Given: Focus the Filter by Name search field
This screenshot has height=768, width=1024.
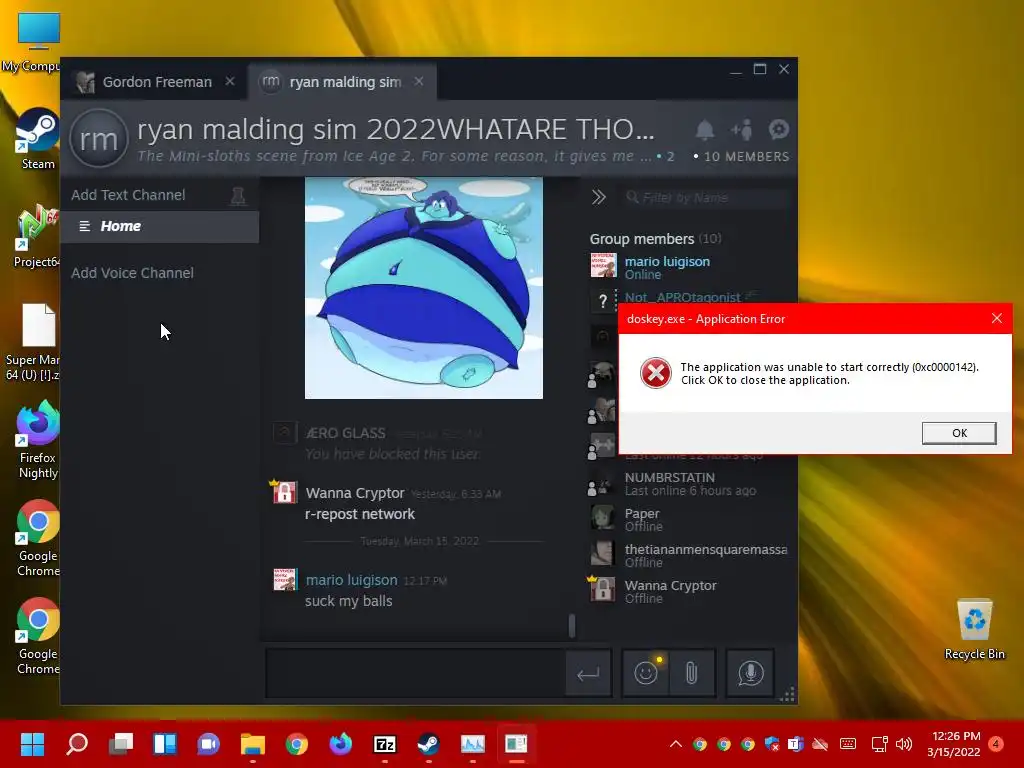Looking at the screenshot, I should click(x=705, y=197).
